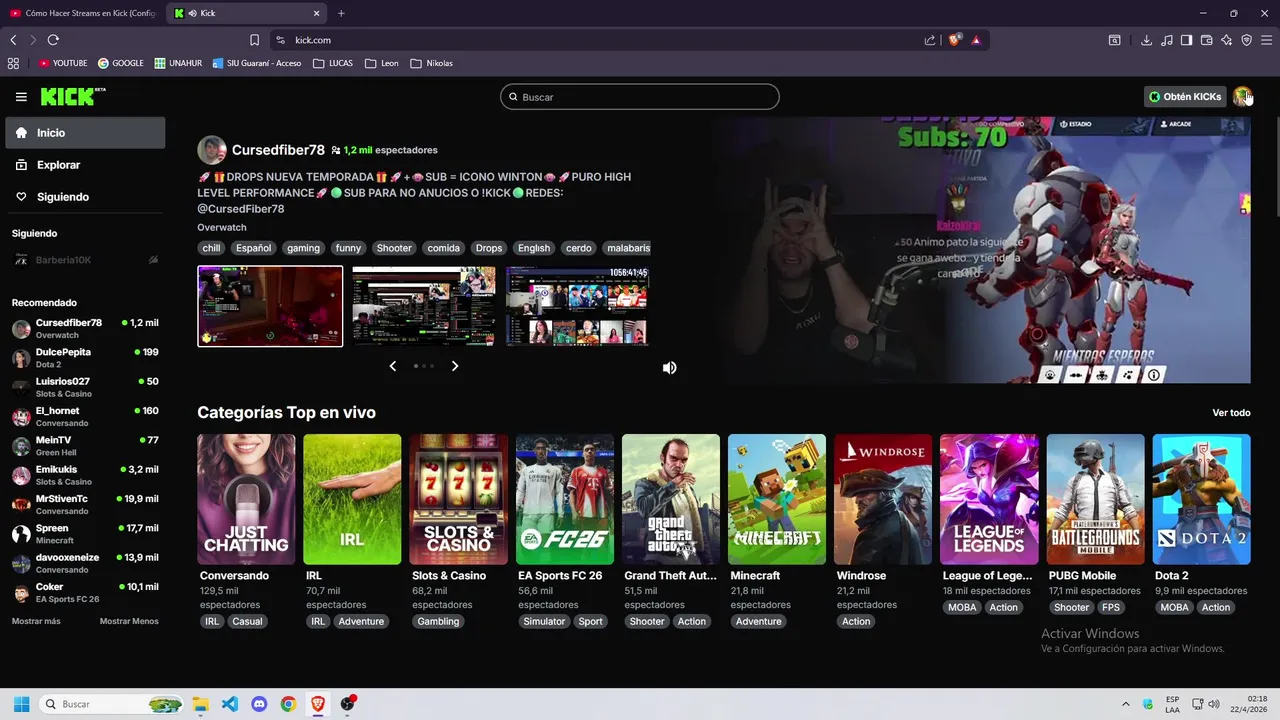Open Explorar in the sidebar
The width and height of the screenshot is (1280, 720).
(x=85, y=165)
